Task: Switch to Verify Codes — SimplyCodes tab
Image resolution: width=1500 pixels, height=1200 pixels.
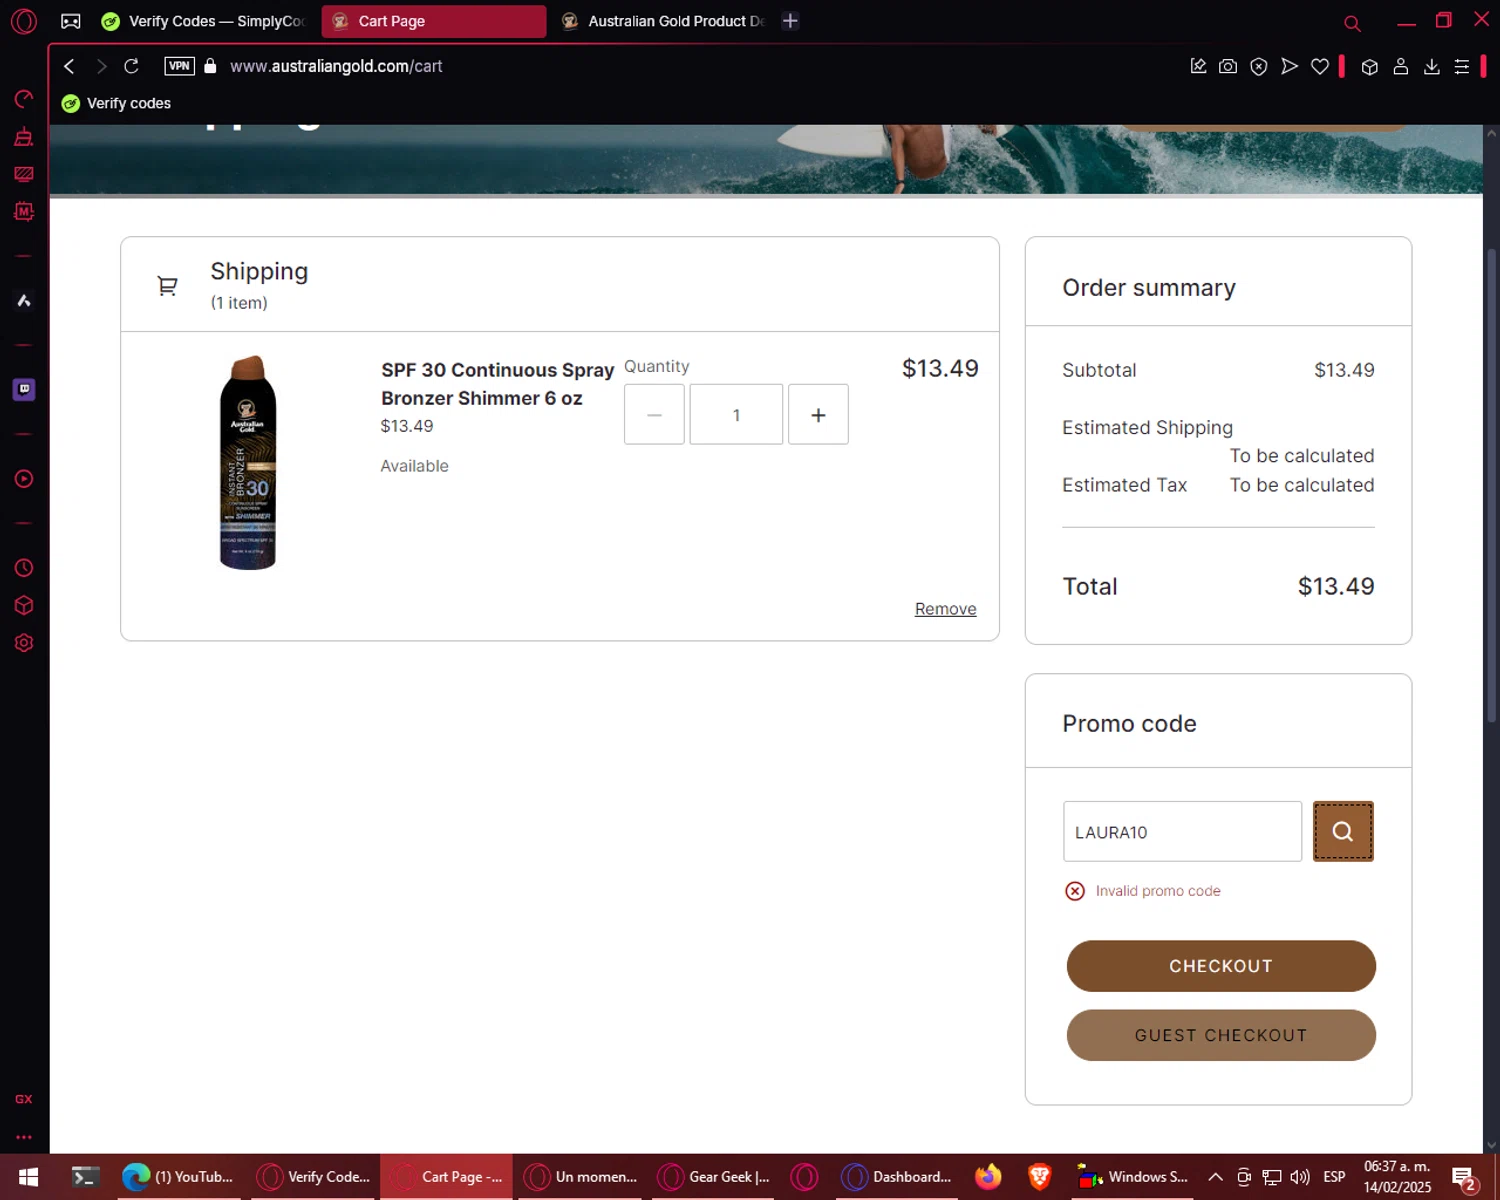Action: click(x=206, y=21)
